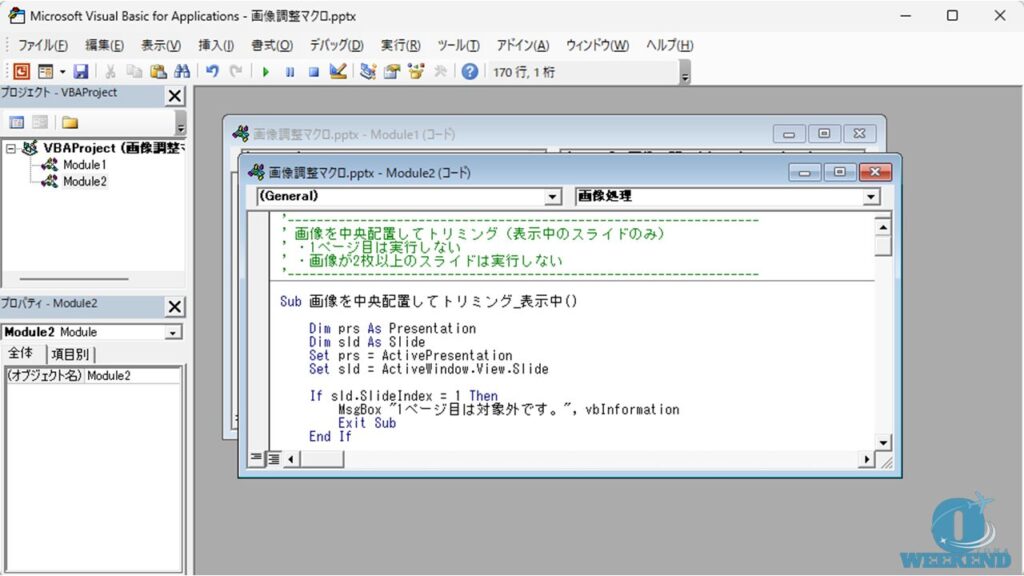Click the Undo arrow icon
The image size is (1024, 576).
(x=212, y=71)
